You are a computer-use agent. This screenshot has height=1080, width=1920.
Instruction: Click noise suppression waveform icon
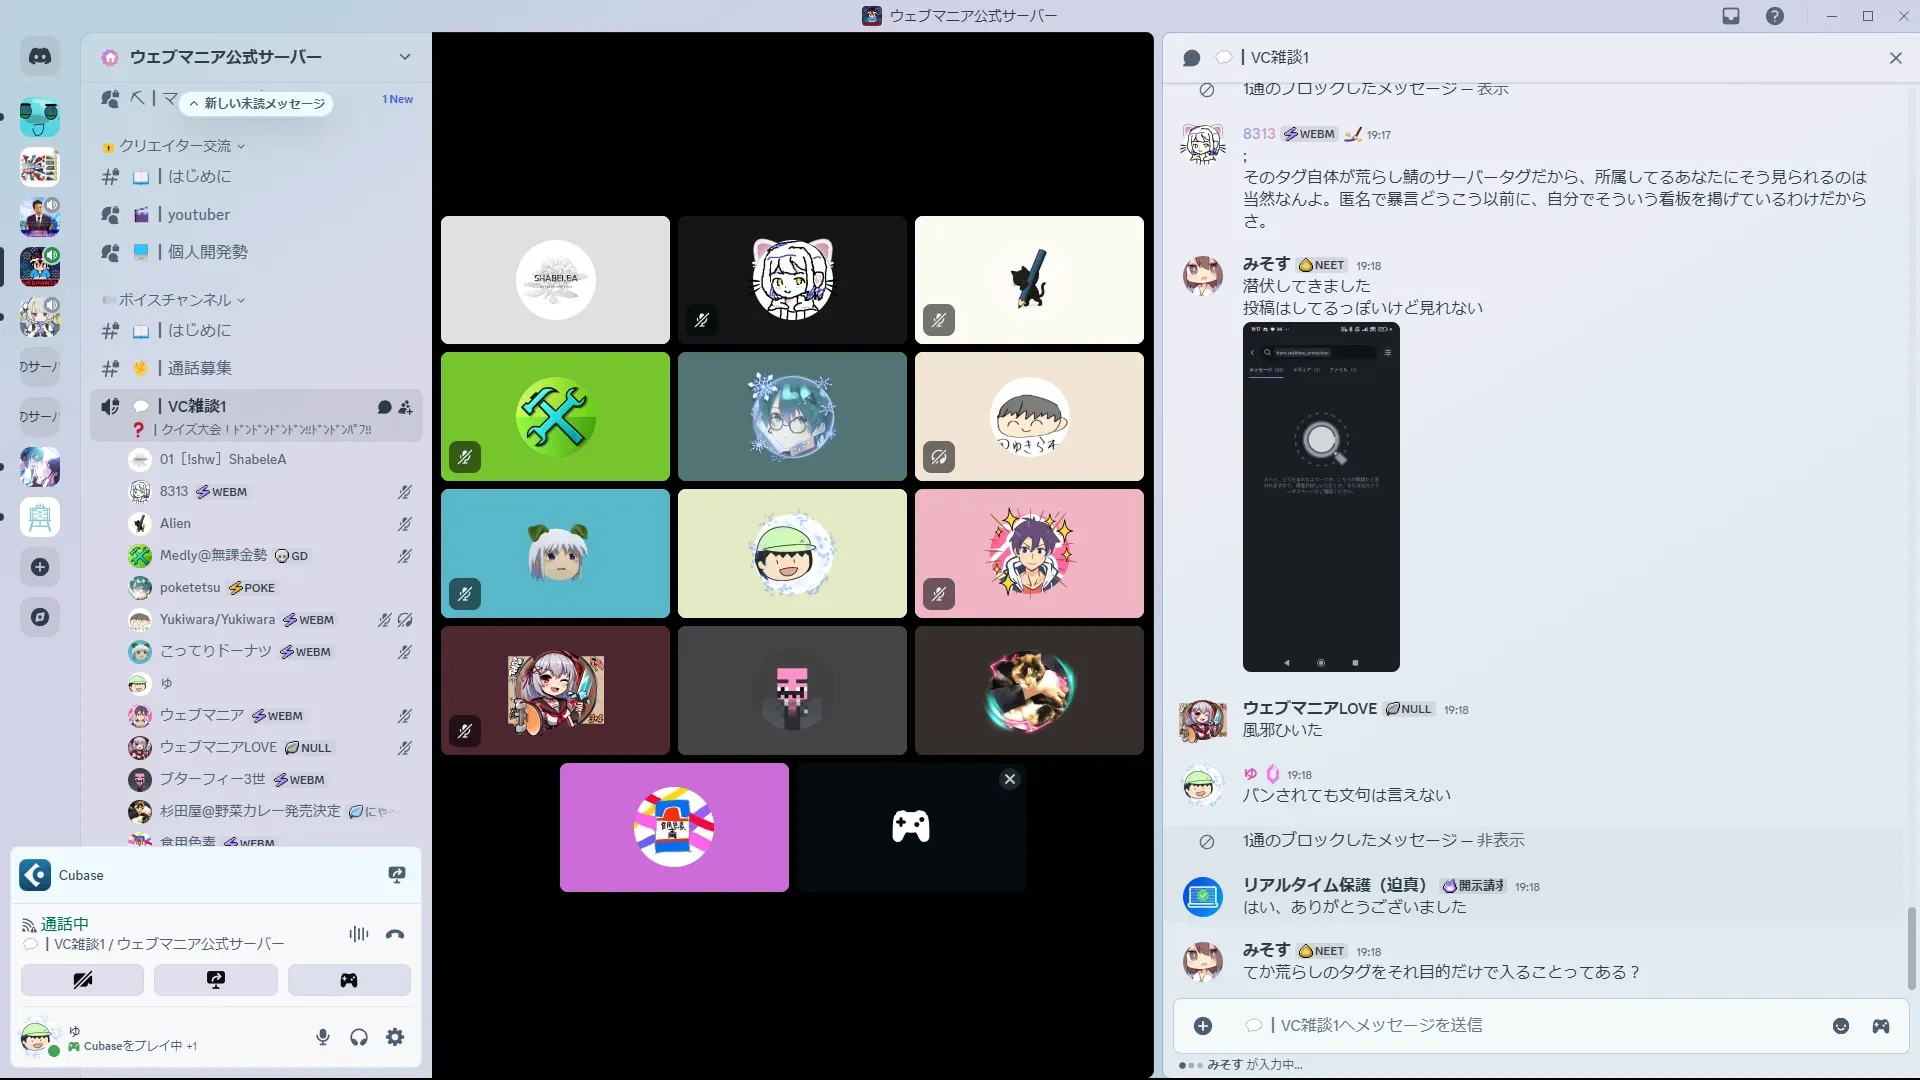coord(358,934)
